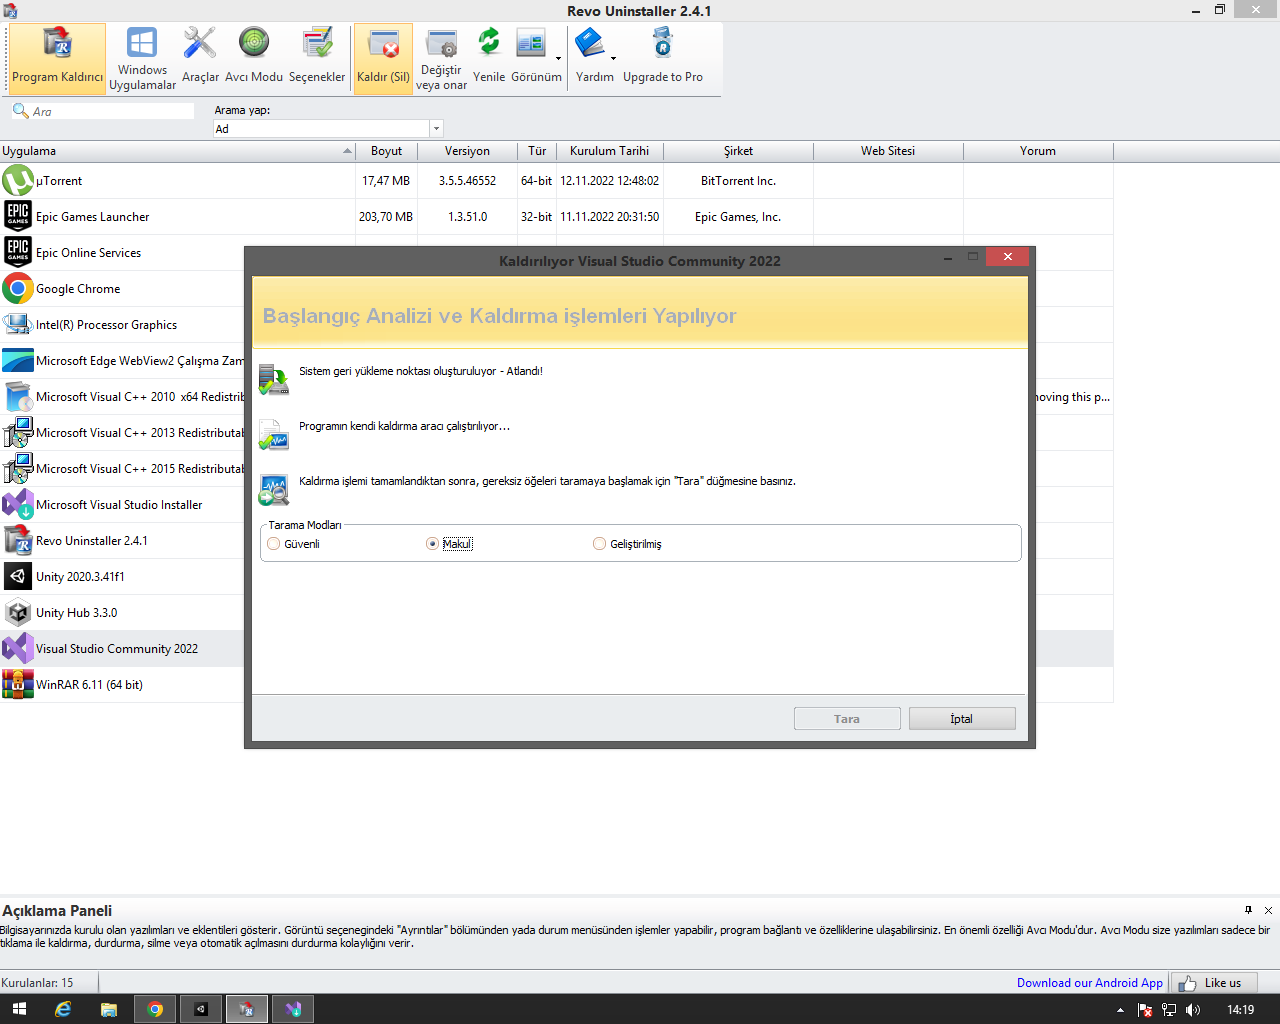Screen dimensions: 1280x1024
Task: Open Windows Start button
Action: pos(19,1009)
